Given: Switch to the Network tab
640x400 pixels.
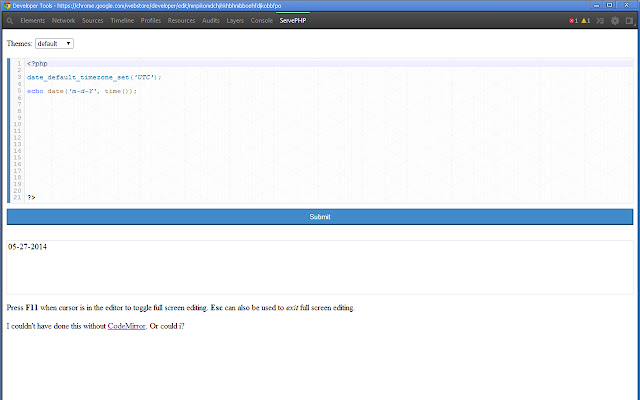Looking at the screenshot, I should coord(63,20).
